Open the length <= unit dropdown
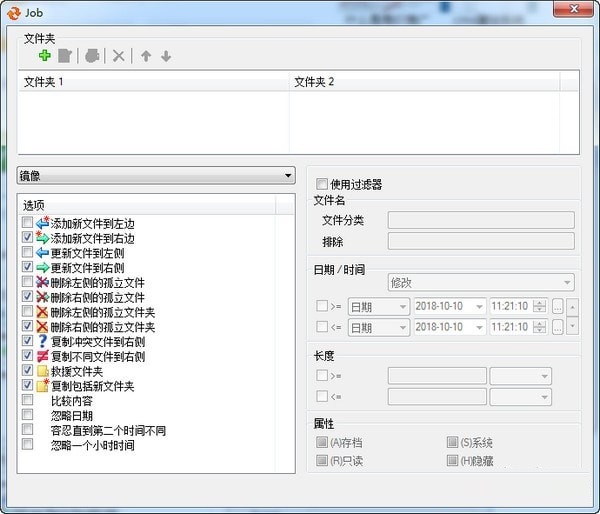Image resolution: width=600 pixels, height=514 pixels. 520,397
